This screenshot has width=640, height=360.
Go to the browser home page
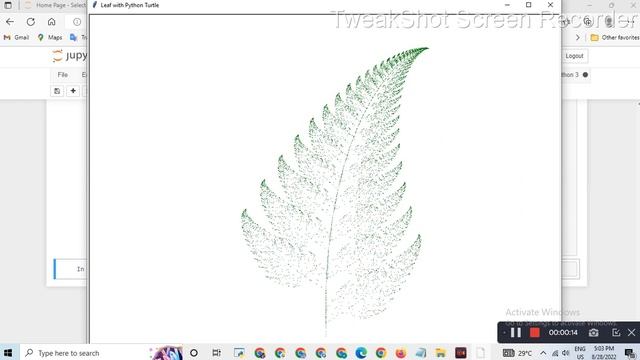51,22
